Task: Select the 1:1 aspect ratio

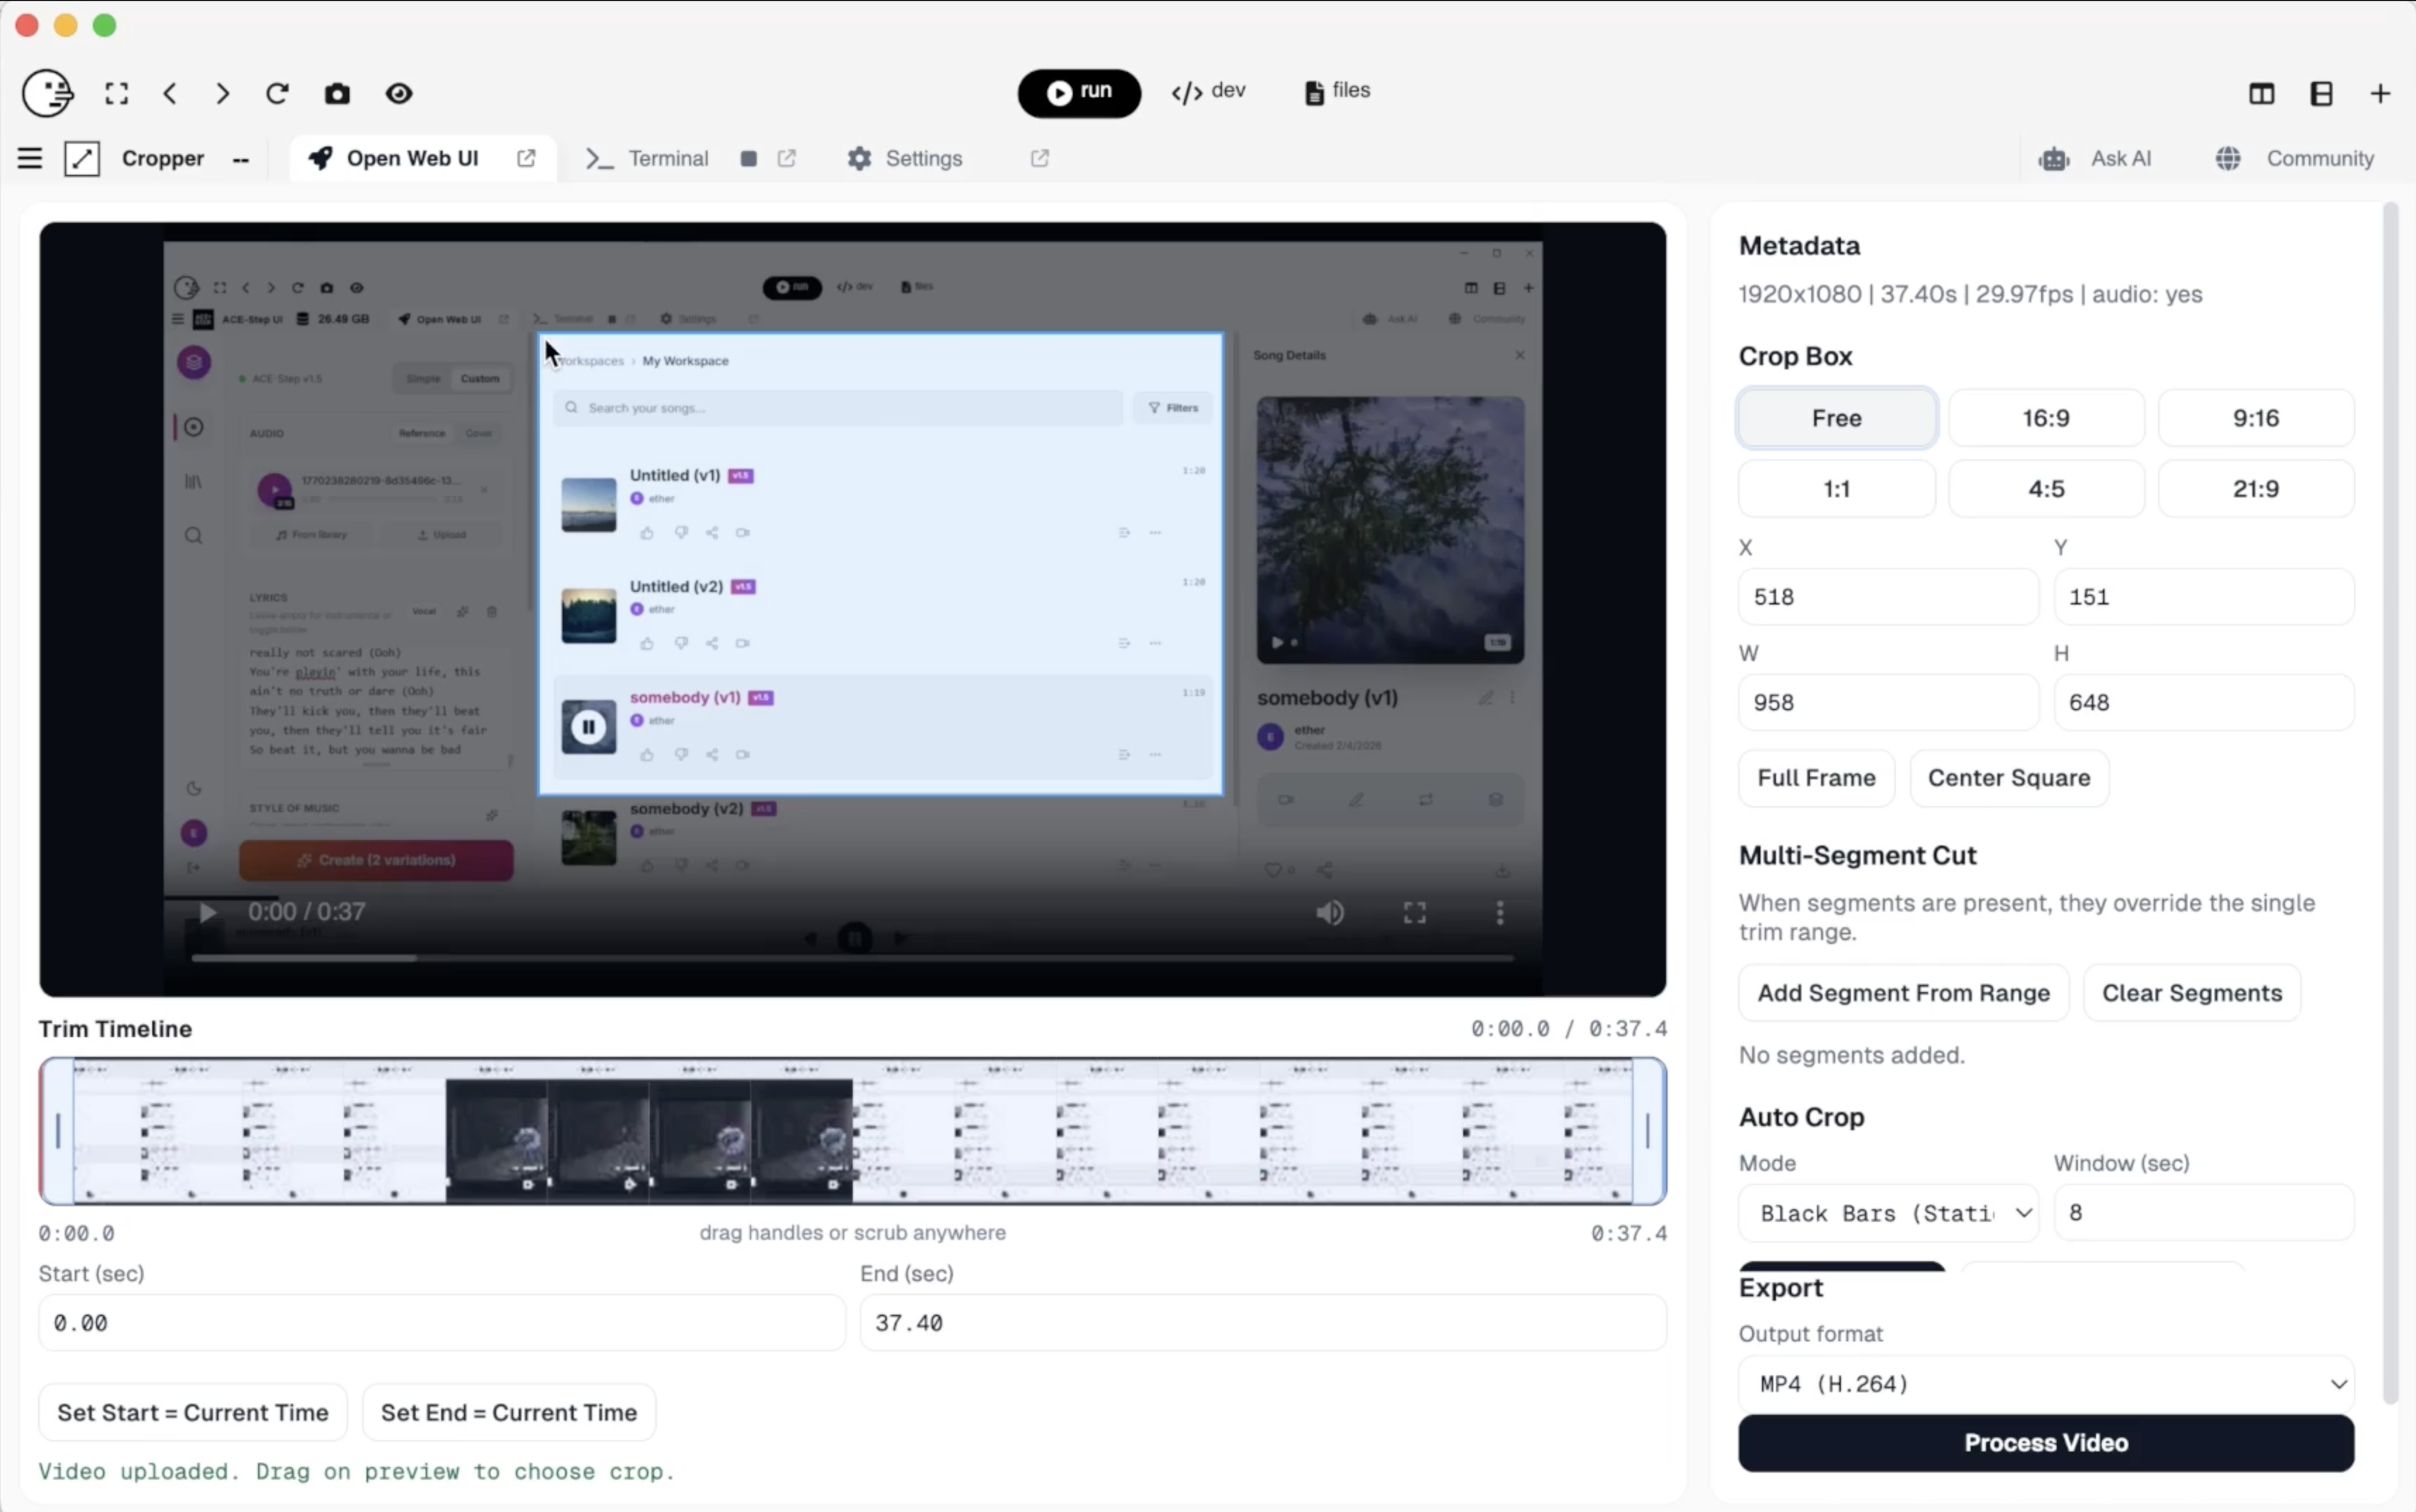Action: 1836,489
